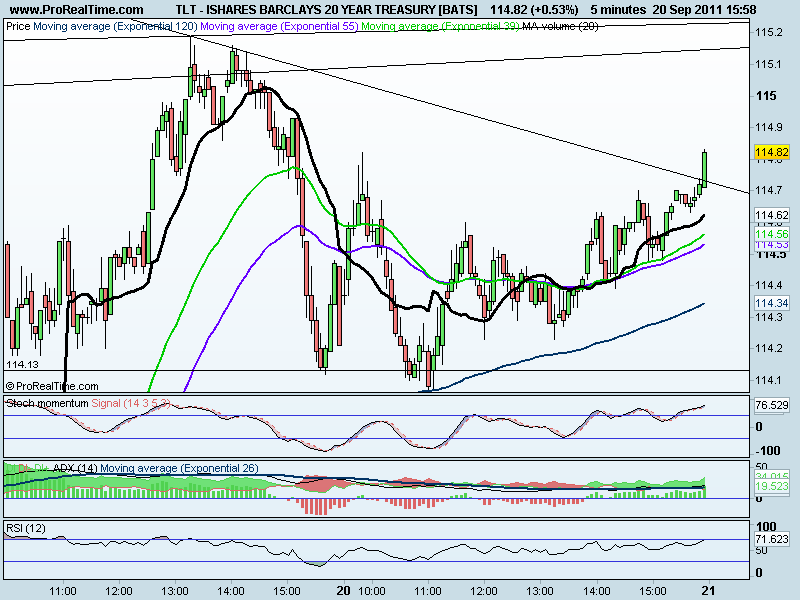Select the RSI (12) indicator label
The image size is (800, 600).
click(26, 528)
